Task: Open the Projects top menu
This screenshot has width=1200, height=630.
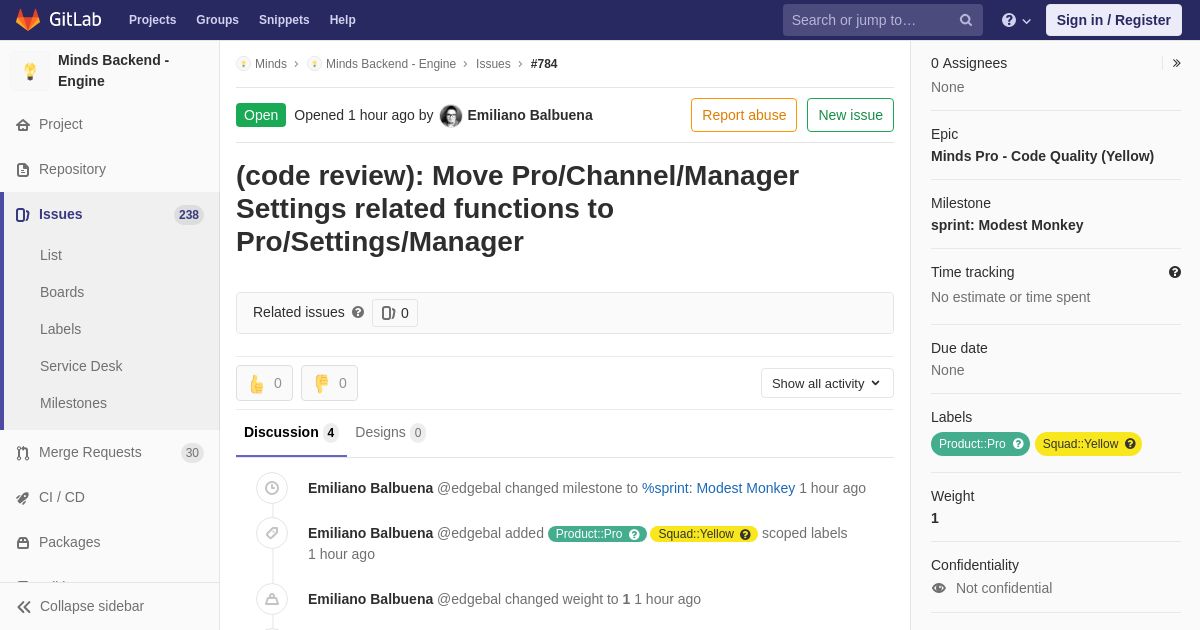Action: click(x=152, y=20)
